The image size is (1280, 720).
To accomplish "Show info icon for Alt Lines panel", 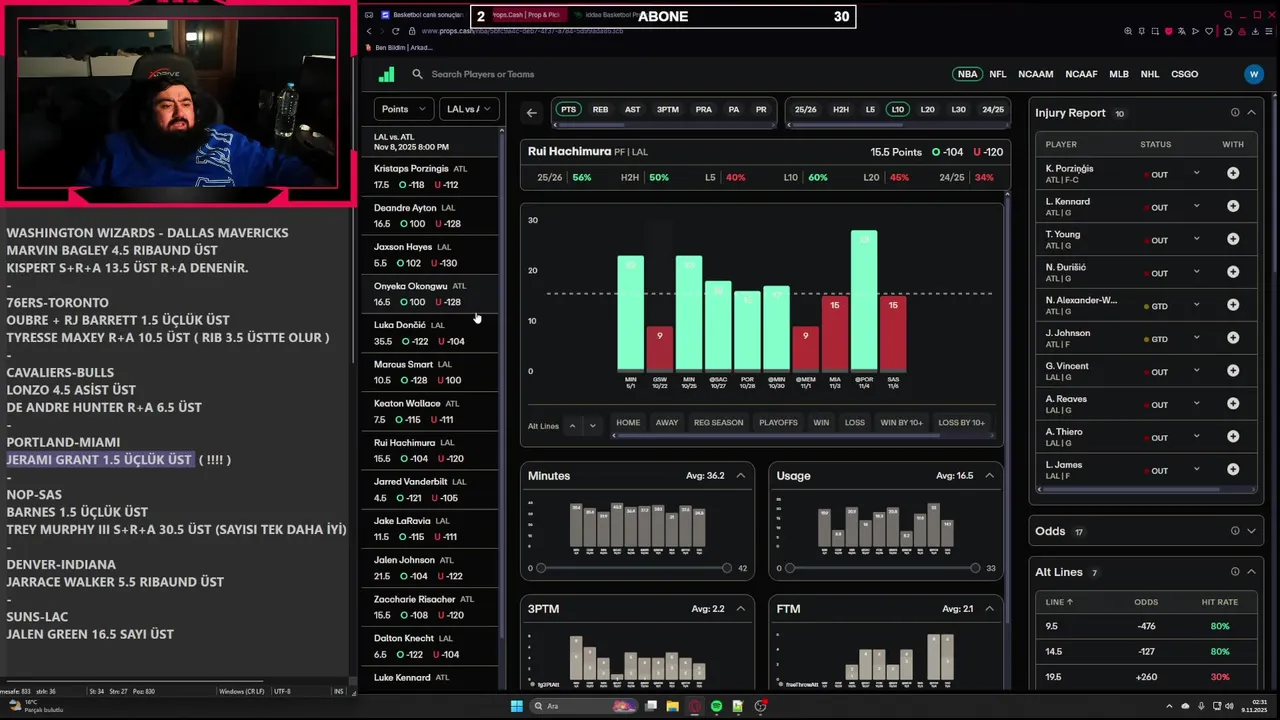I will pyautogui.click(x=1235, y=572).
